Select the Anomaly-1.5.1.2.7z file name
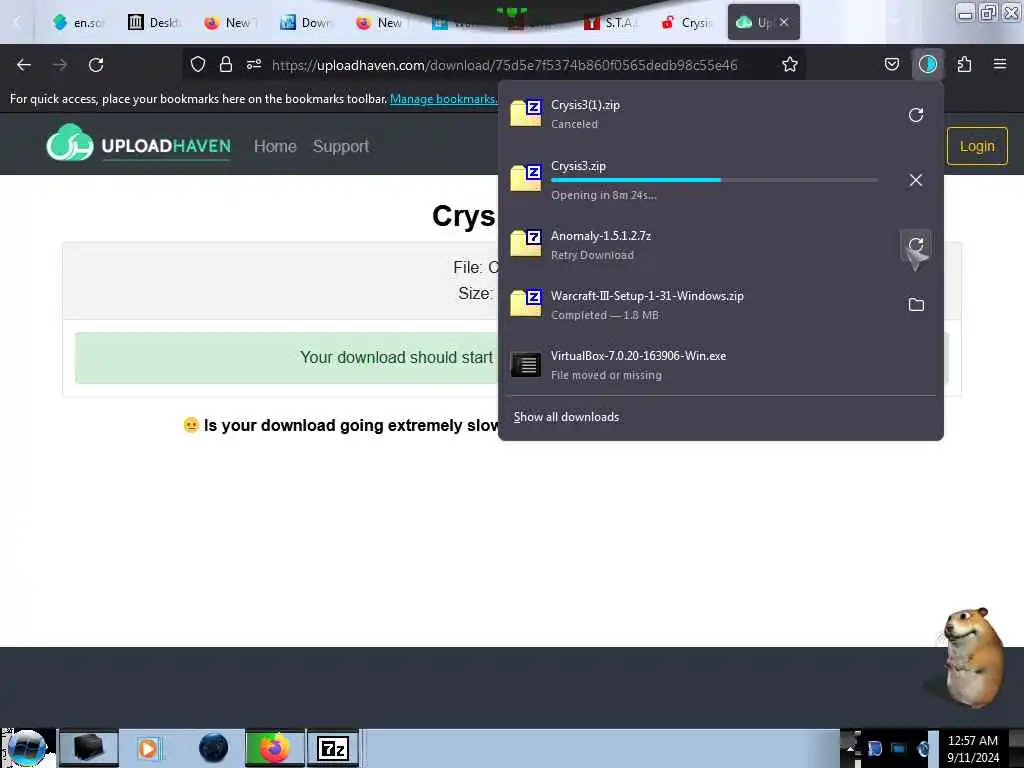 [x=601, y=236]
